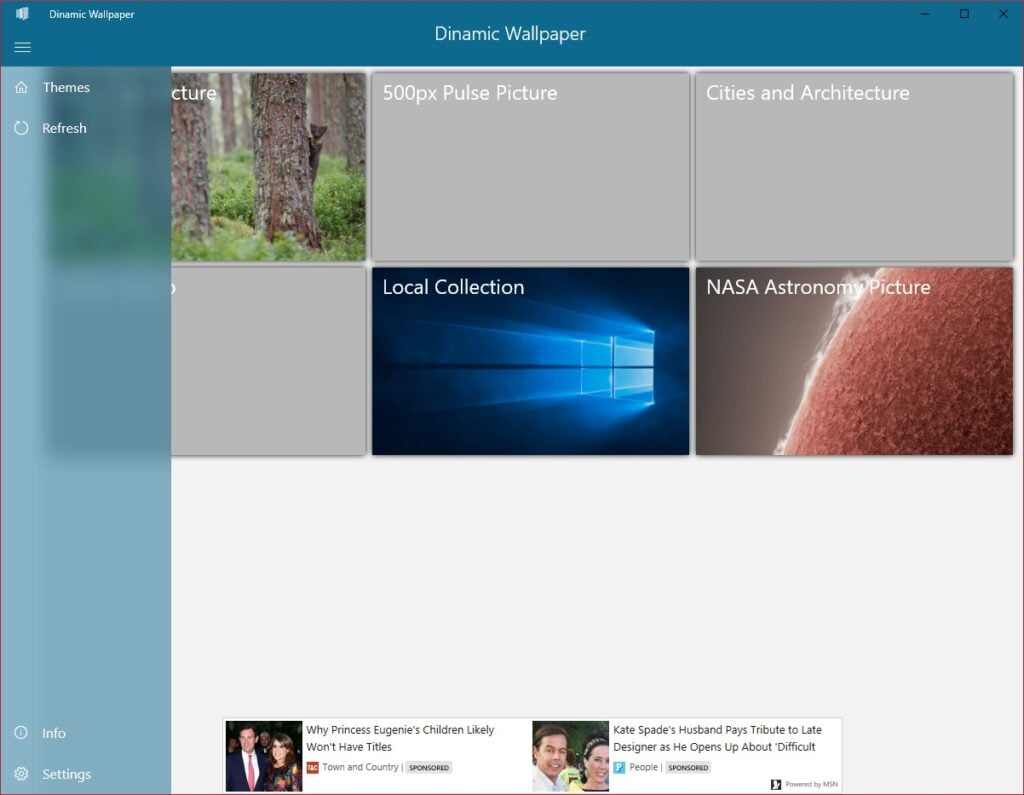The image size is (1024, 795).
Task: Click the People publisher icon in the ad
Action: tap(621, 767)
